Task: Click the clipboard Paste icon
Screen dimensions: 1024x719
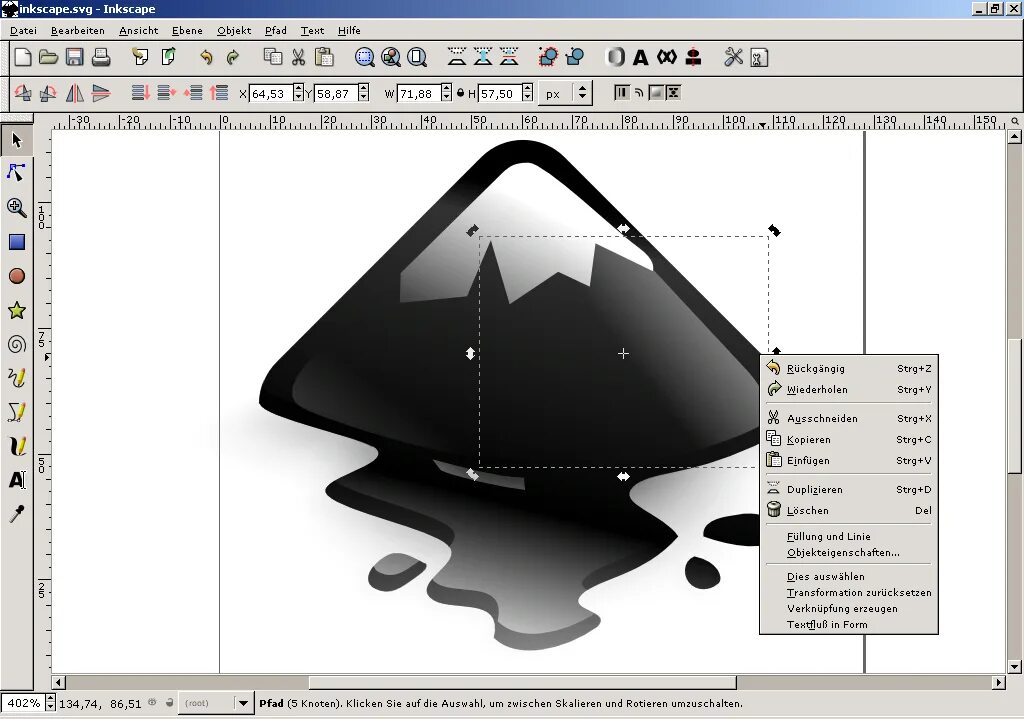Action: (x=324, y=57)
